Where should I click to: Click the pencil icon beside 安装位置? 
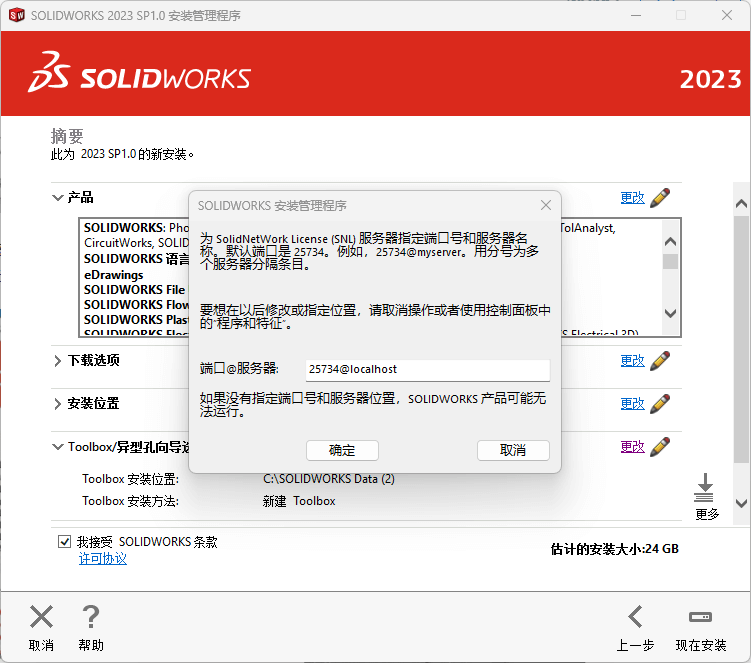click(660, 403)
